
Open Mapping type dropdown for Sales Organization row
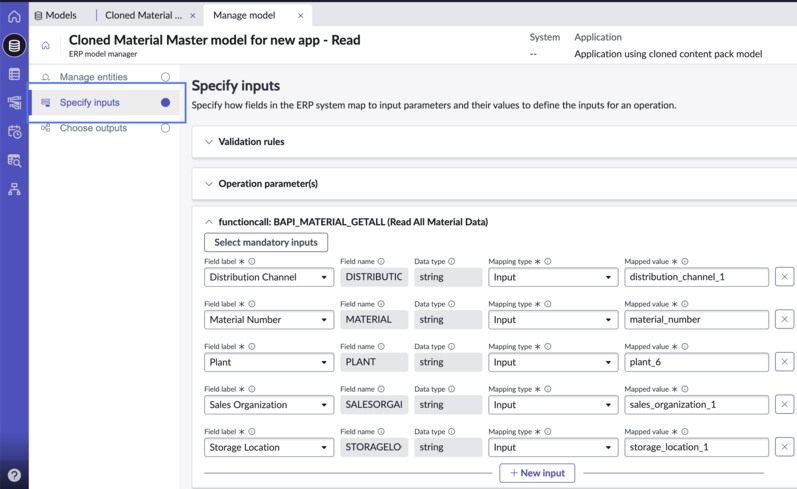pyautogui.click(x=553, y=405)
